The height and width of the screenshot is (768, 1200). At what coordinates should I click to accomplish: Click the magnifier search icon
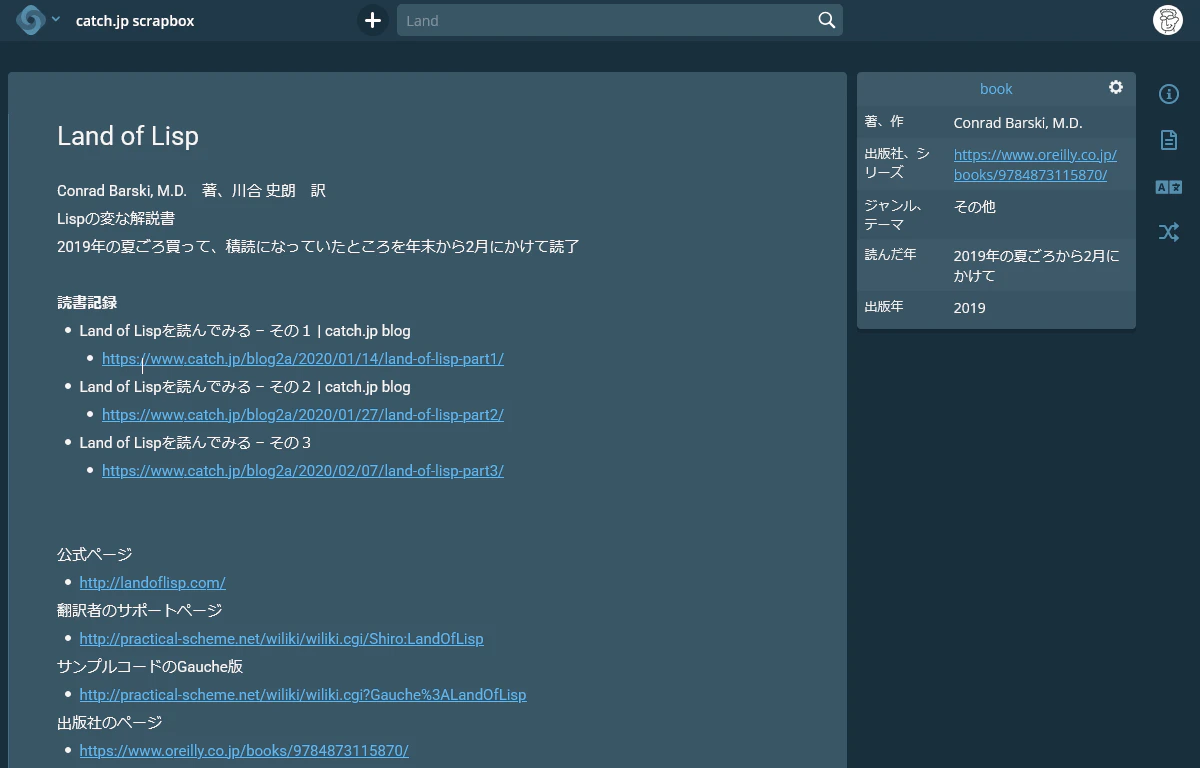click(x=827, y=20)
